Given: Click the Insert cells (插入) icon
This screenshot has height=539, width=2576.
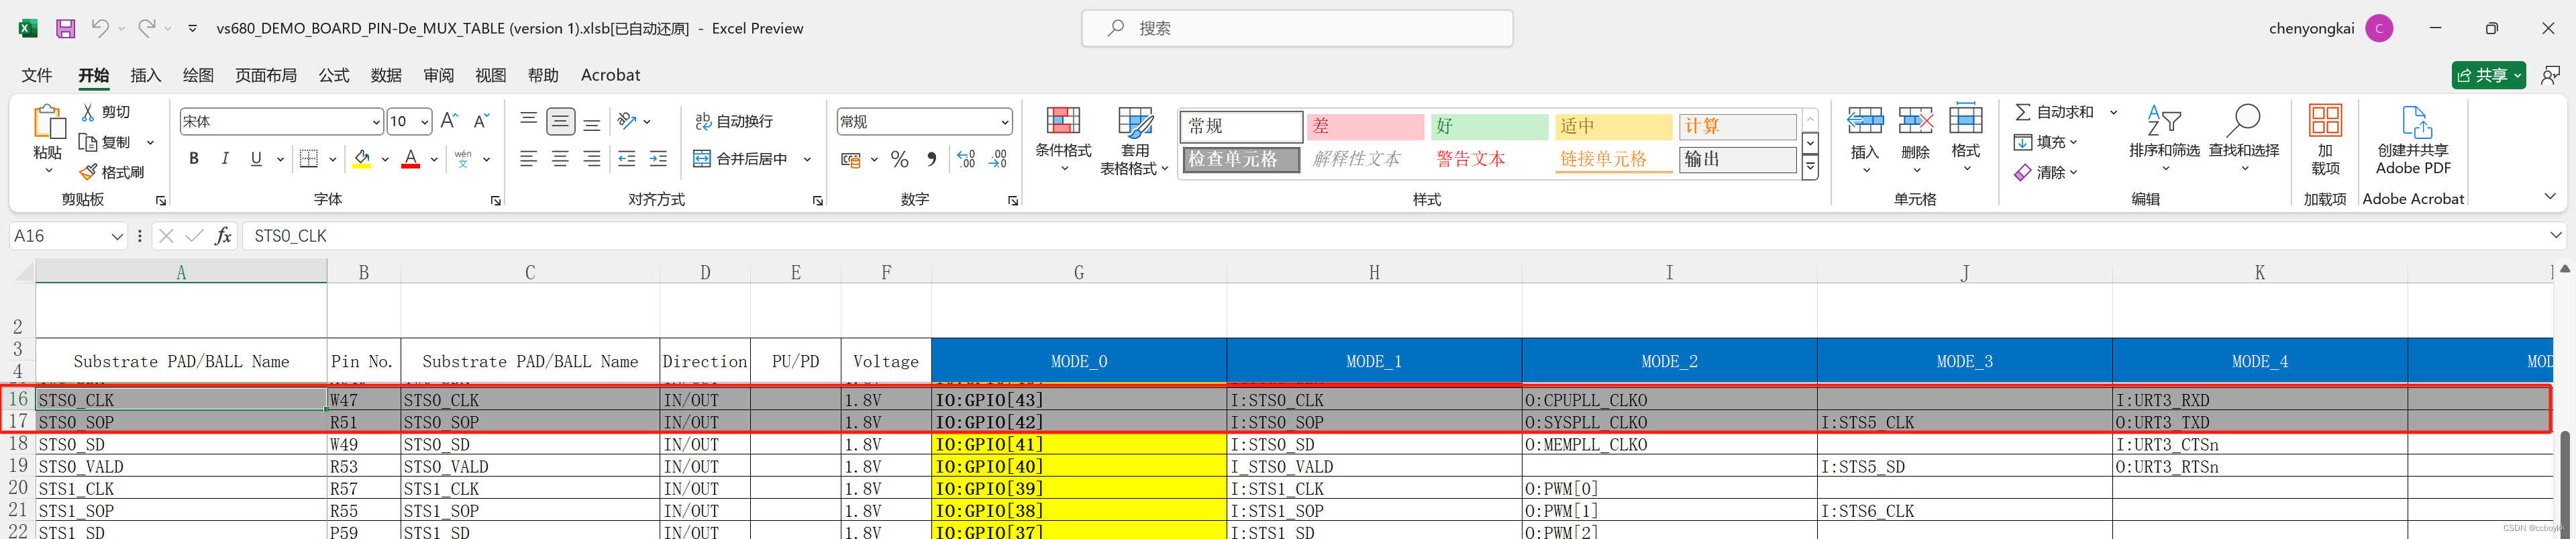Looking at the screenshot, I should click(1865, 122).
